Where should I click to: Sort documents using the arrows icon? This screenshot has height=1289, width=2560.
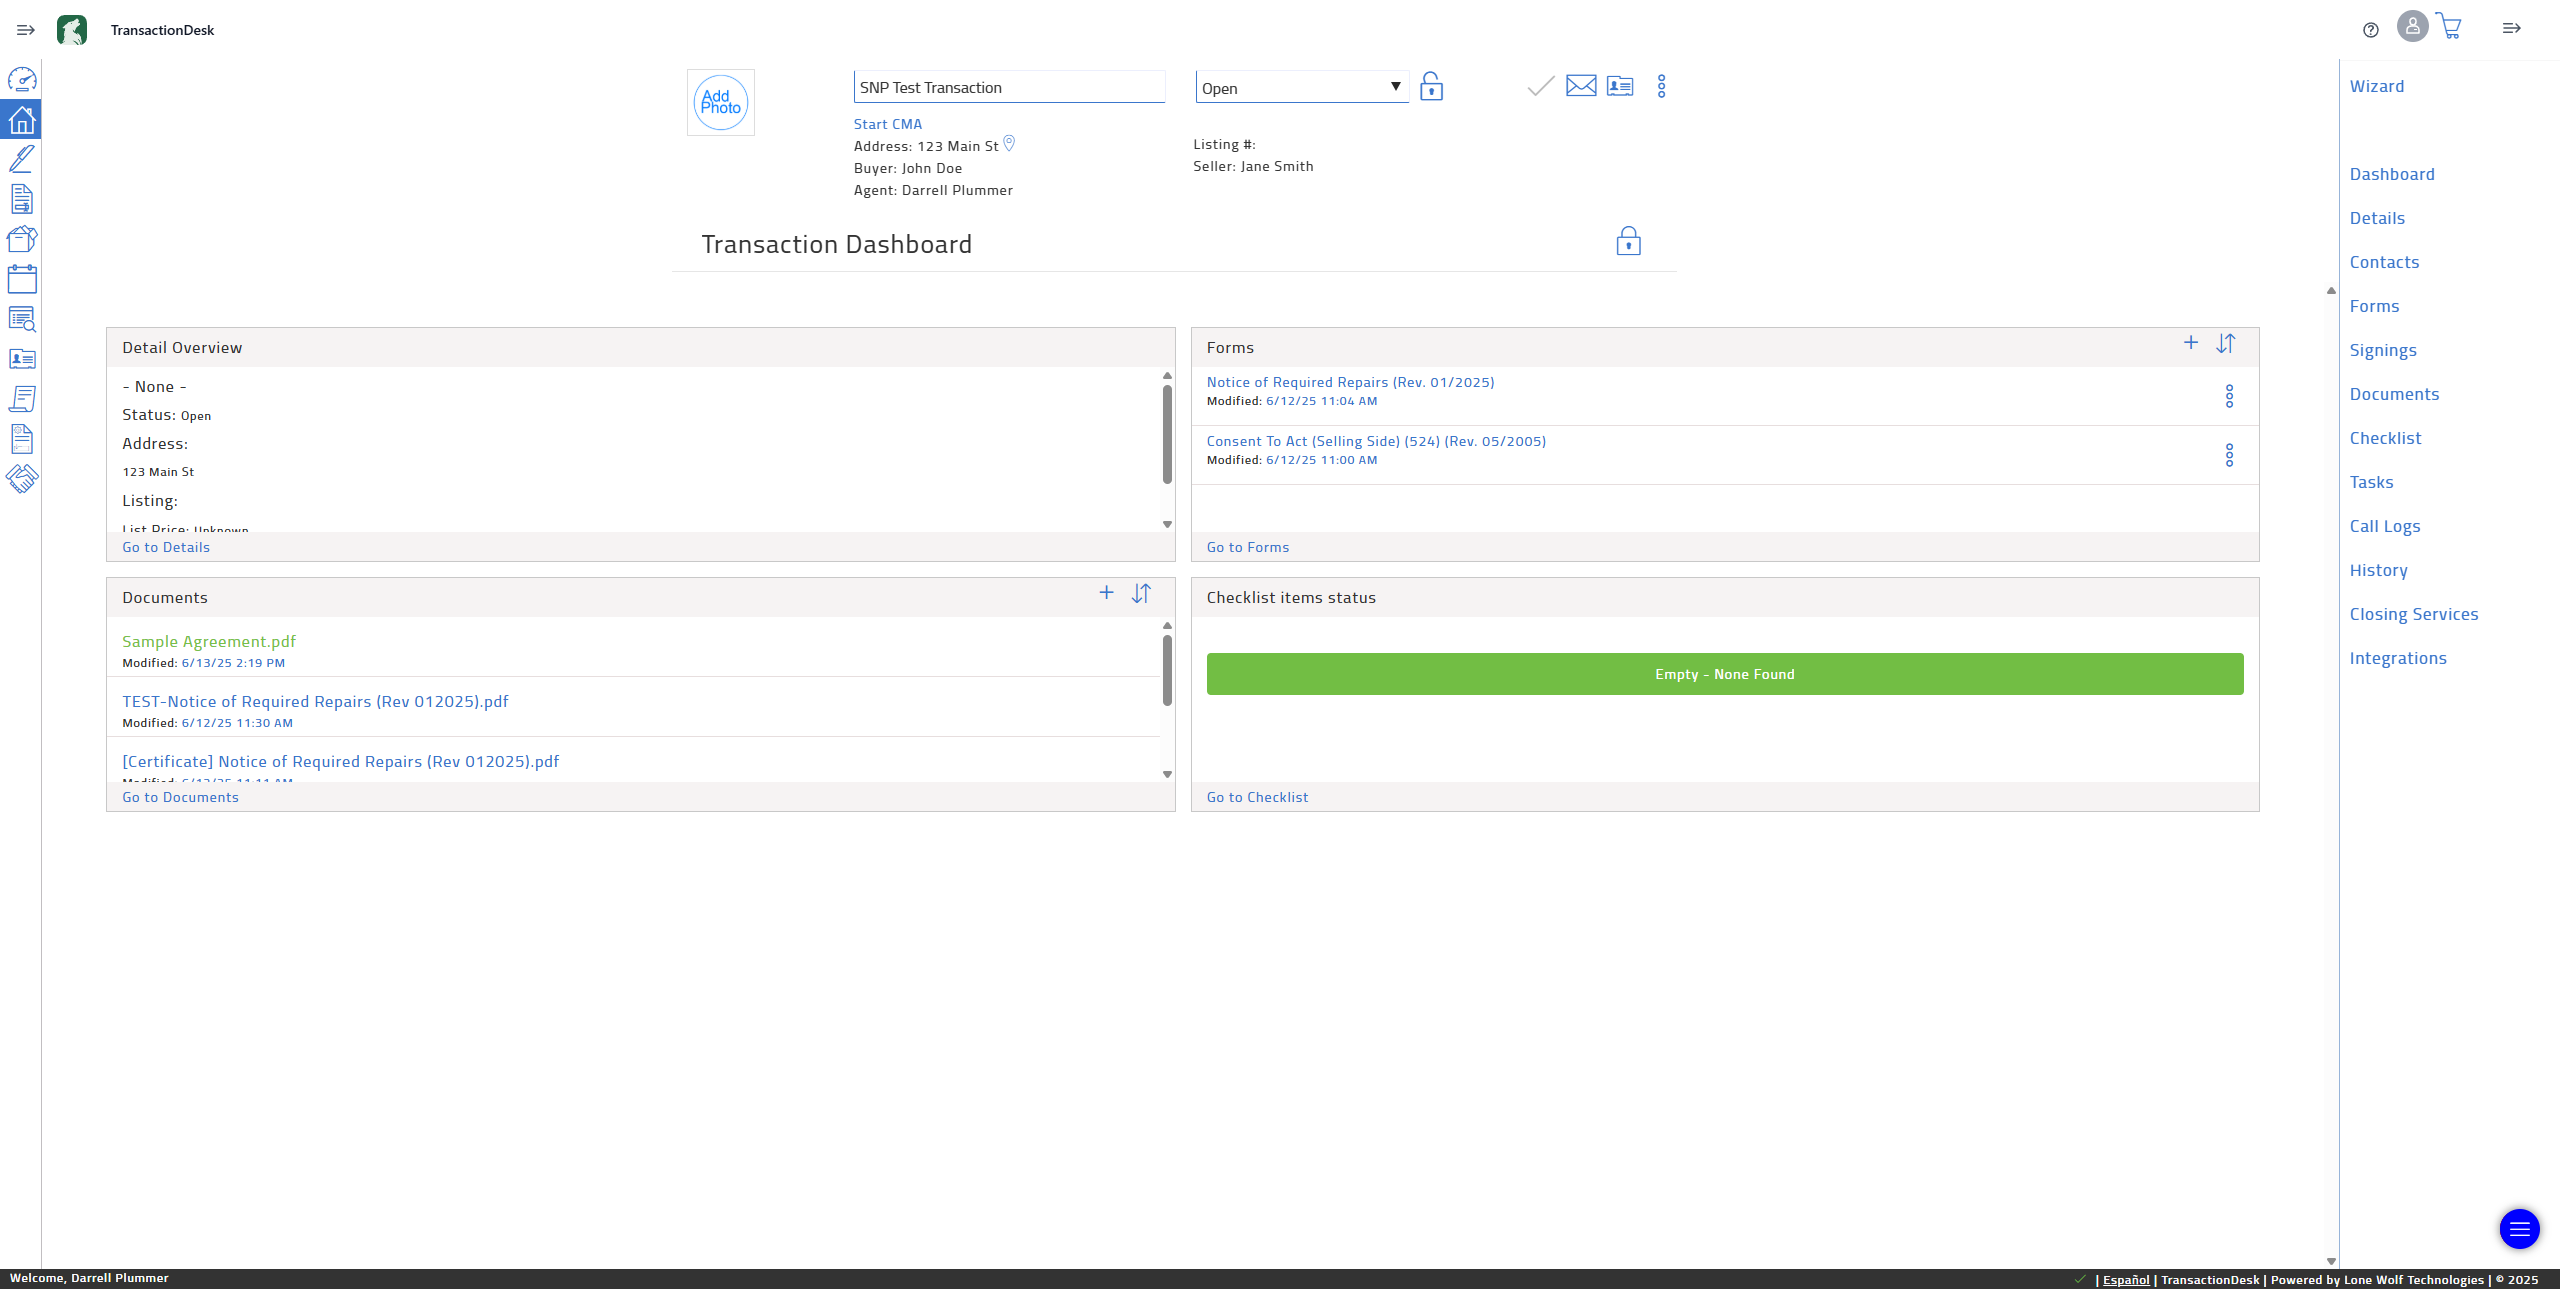coord(1141,594)
